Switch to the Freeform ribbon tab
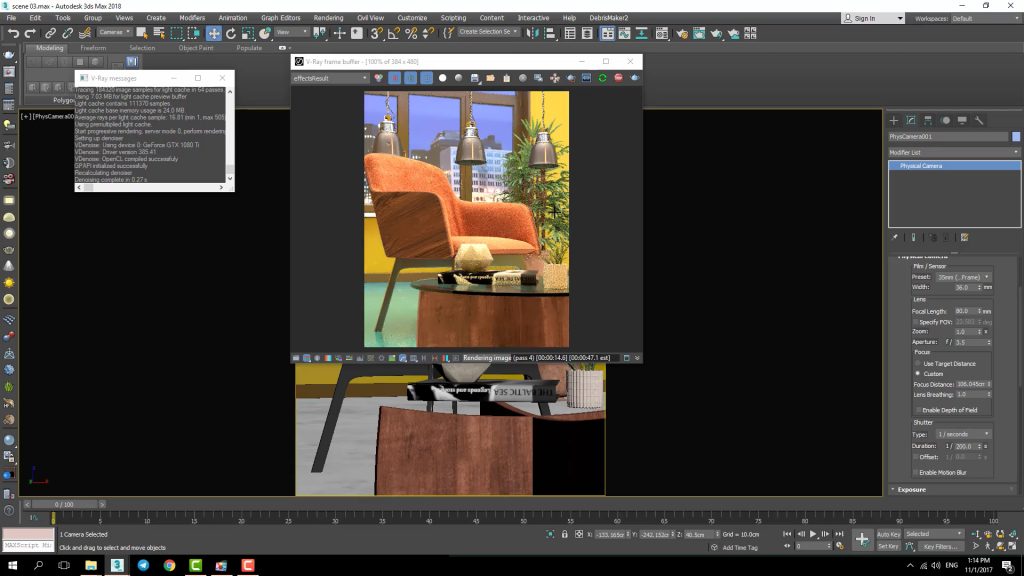 pyautogui.click(x=93, y=48)
